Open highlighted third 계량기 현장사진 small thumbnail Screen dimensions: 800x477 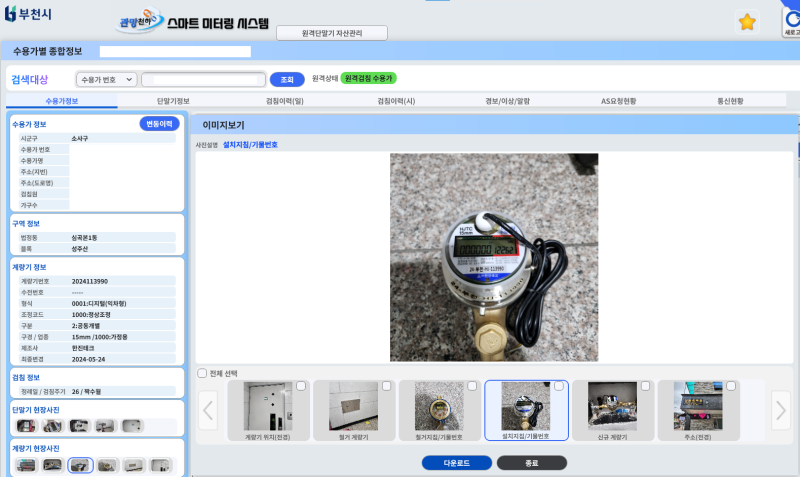point(80,465)
